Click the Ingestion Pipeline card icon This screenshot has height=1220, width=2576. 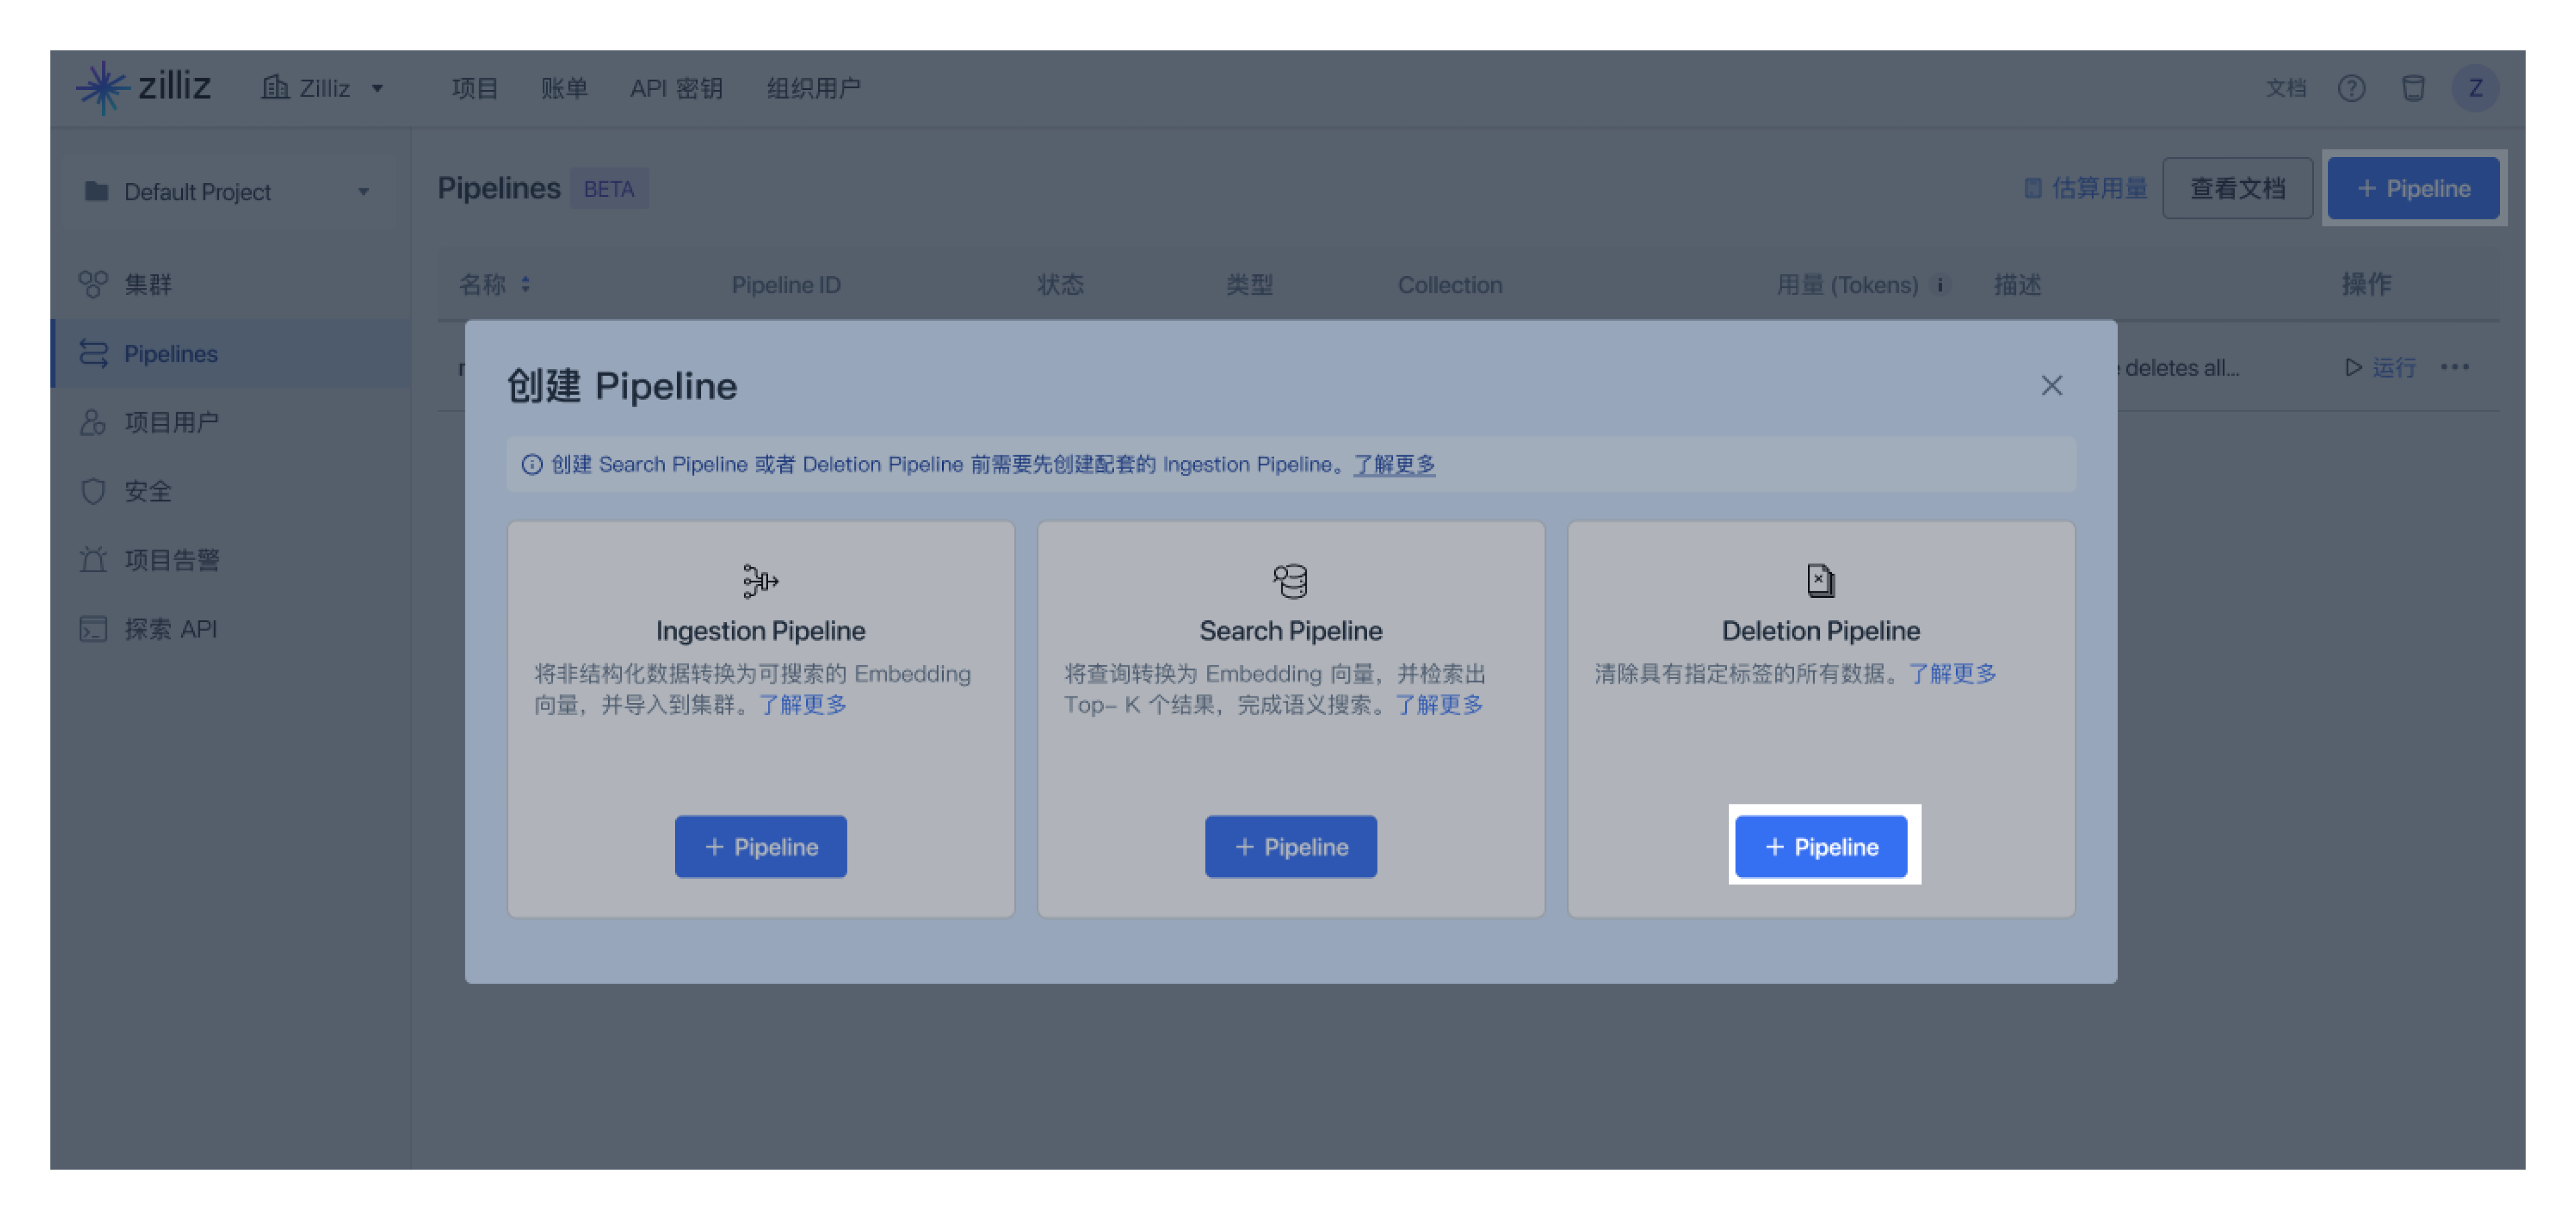click(x=760, y=580)
